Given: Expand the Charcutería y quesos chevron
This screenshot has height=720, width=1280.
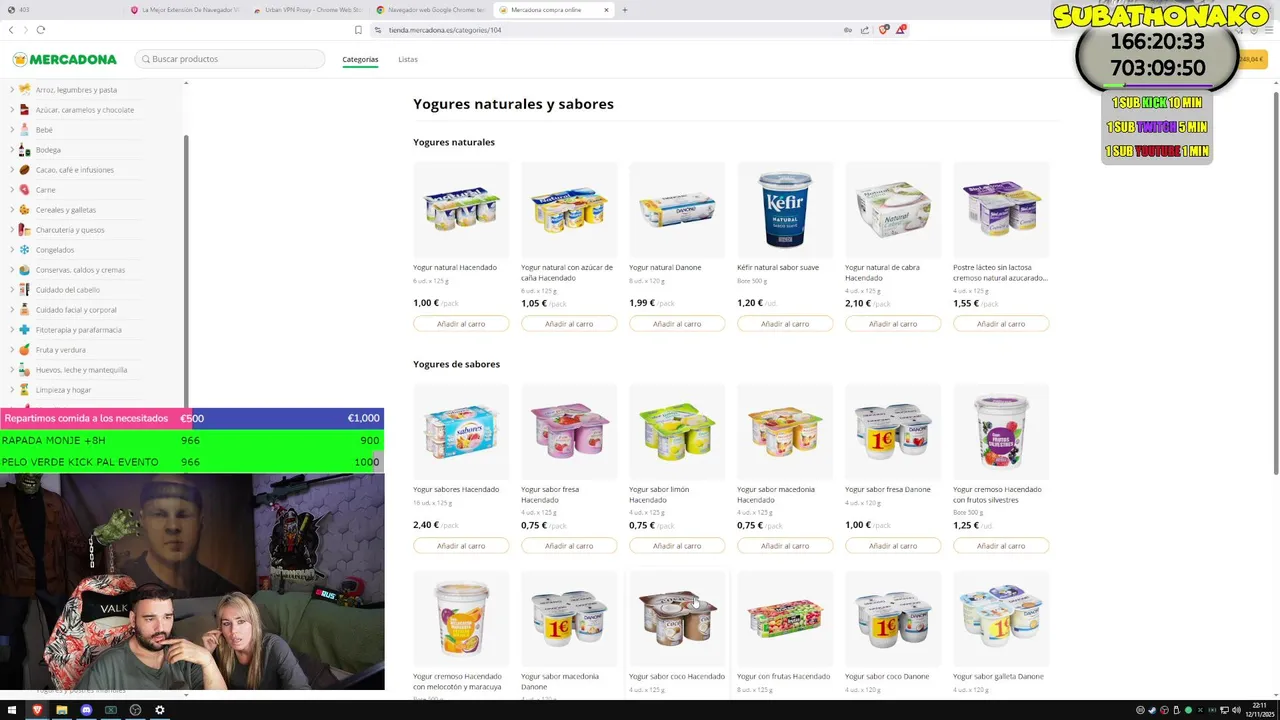Looking at the screenshot, I should click(12, 230).
